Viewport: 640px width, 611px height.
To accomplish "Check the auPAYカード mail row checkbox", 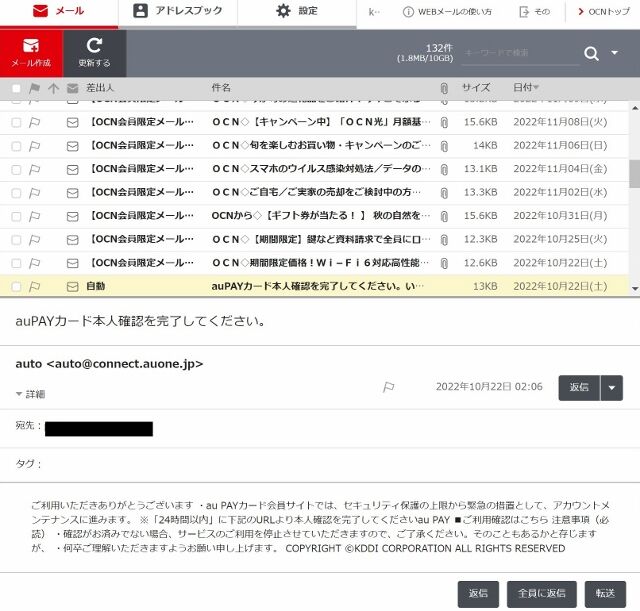I will (16, 287).
